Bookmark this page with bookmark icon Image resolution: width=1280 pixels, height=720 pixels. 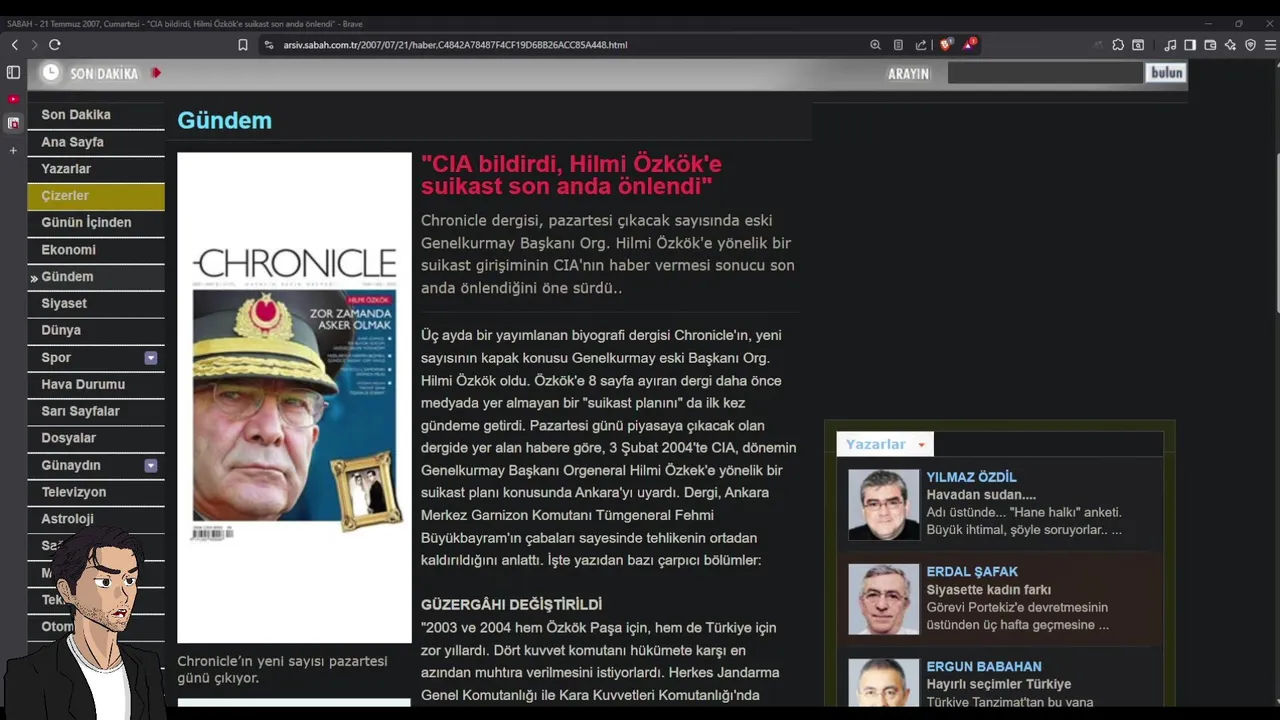(x=243, y=45)
